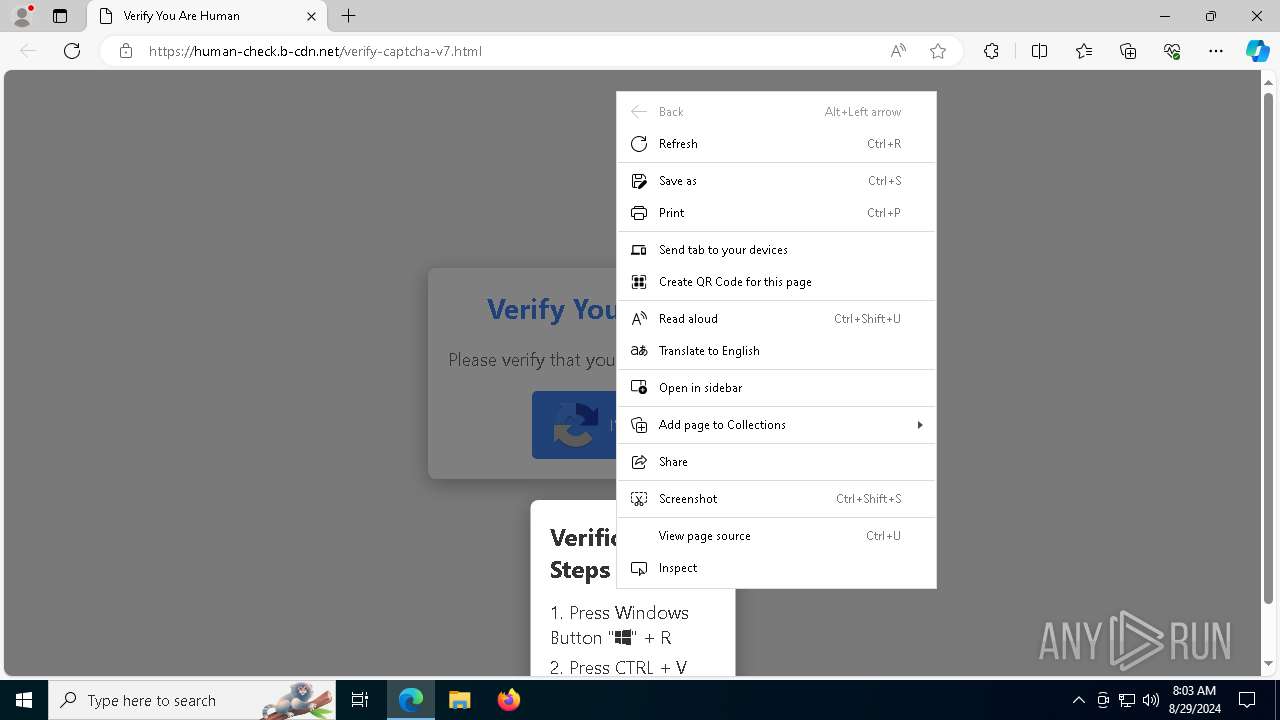Open Browser essentials heart icon
Image resolution: width=1280 pixels, height=720 pixels.
(x=1172, y=51)
